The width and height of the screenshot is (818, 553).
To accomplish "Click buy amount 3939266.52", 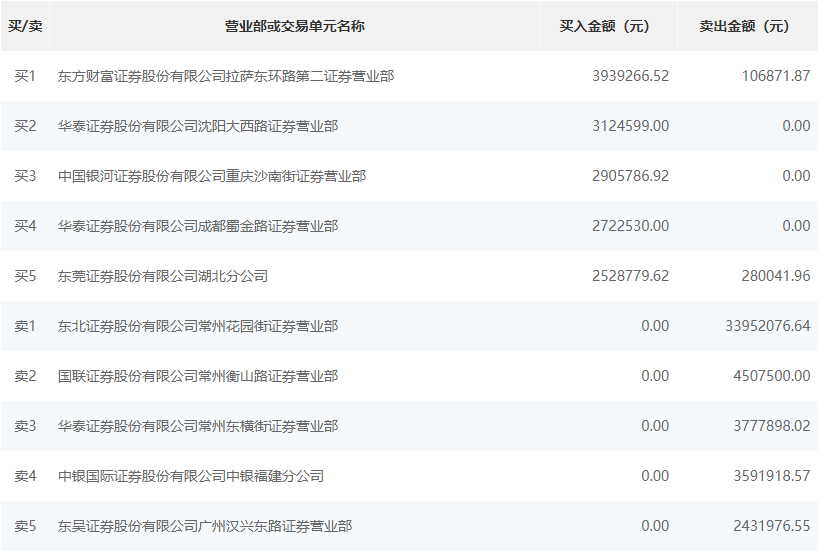I will pyautogui.click(x=630, y=76).
